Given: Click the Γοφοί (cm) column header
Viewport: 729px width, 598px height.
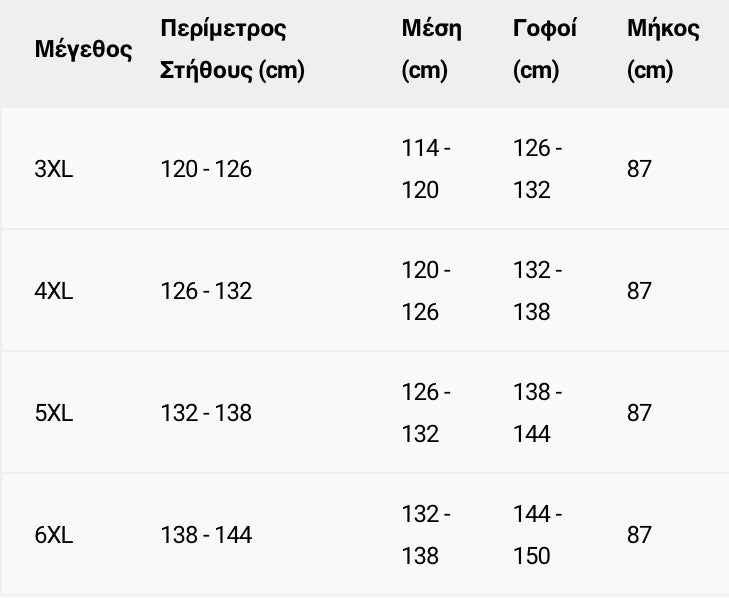Looking at the screenshot, I should tap(544, 49).
